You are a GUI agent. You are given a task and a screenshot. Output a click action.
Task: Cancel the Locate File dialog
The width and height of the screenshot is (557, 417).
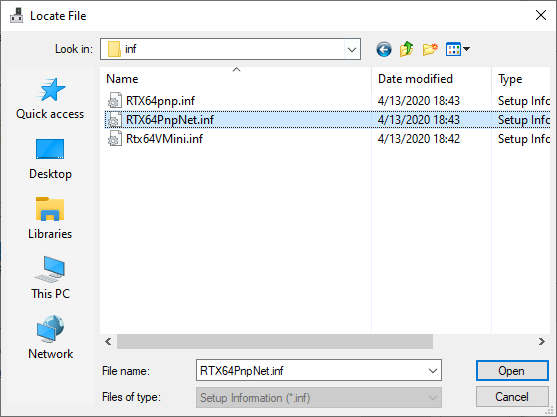512,397
